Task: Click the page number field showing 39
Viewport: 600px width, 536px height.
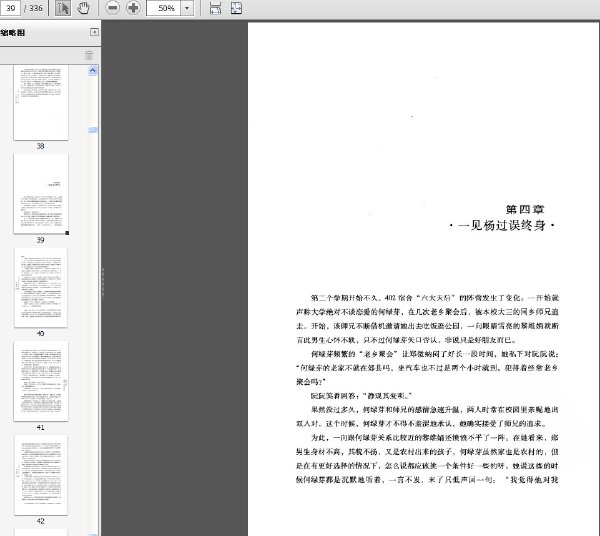Action: (10, 8)
